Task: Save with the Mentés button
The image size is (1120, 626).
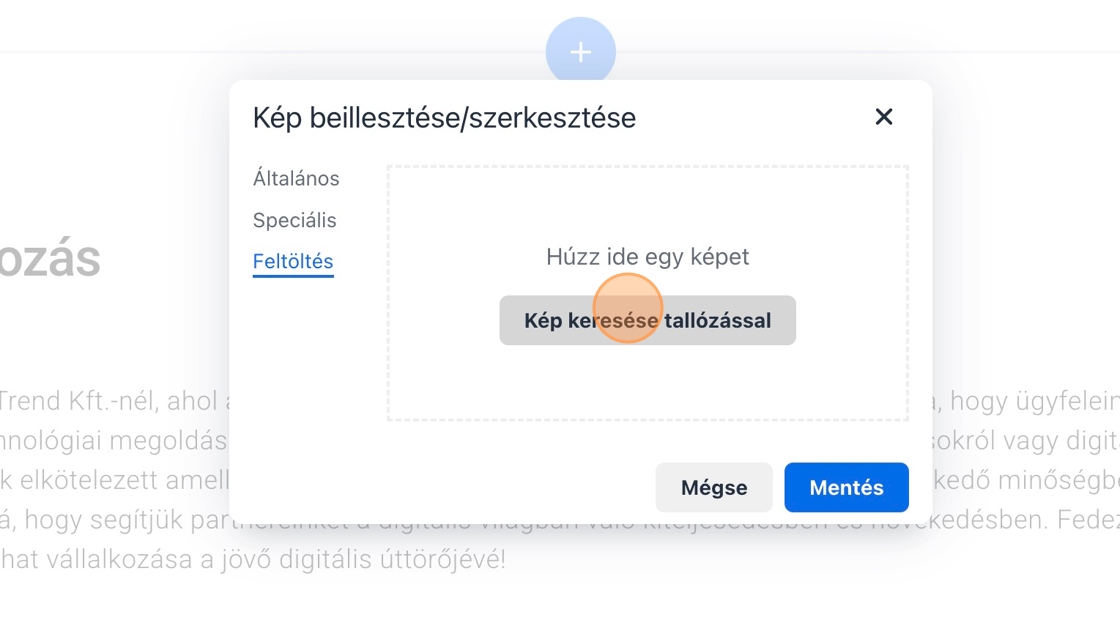Action: tap(846, 488)
